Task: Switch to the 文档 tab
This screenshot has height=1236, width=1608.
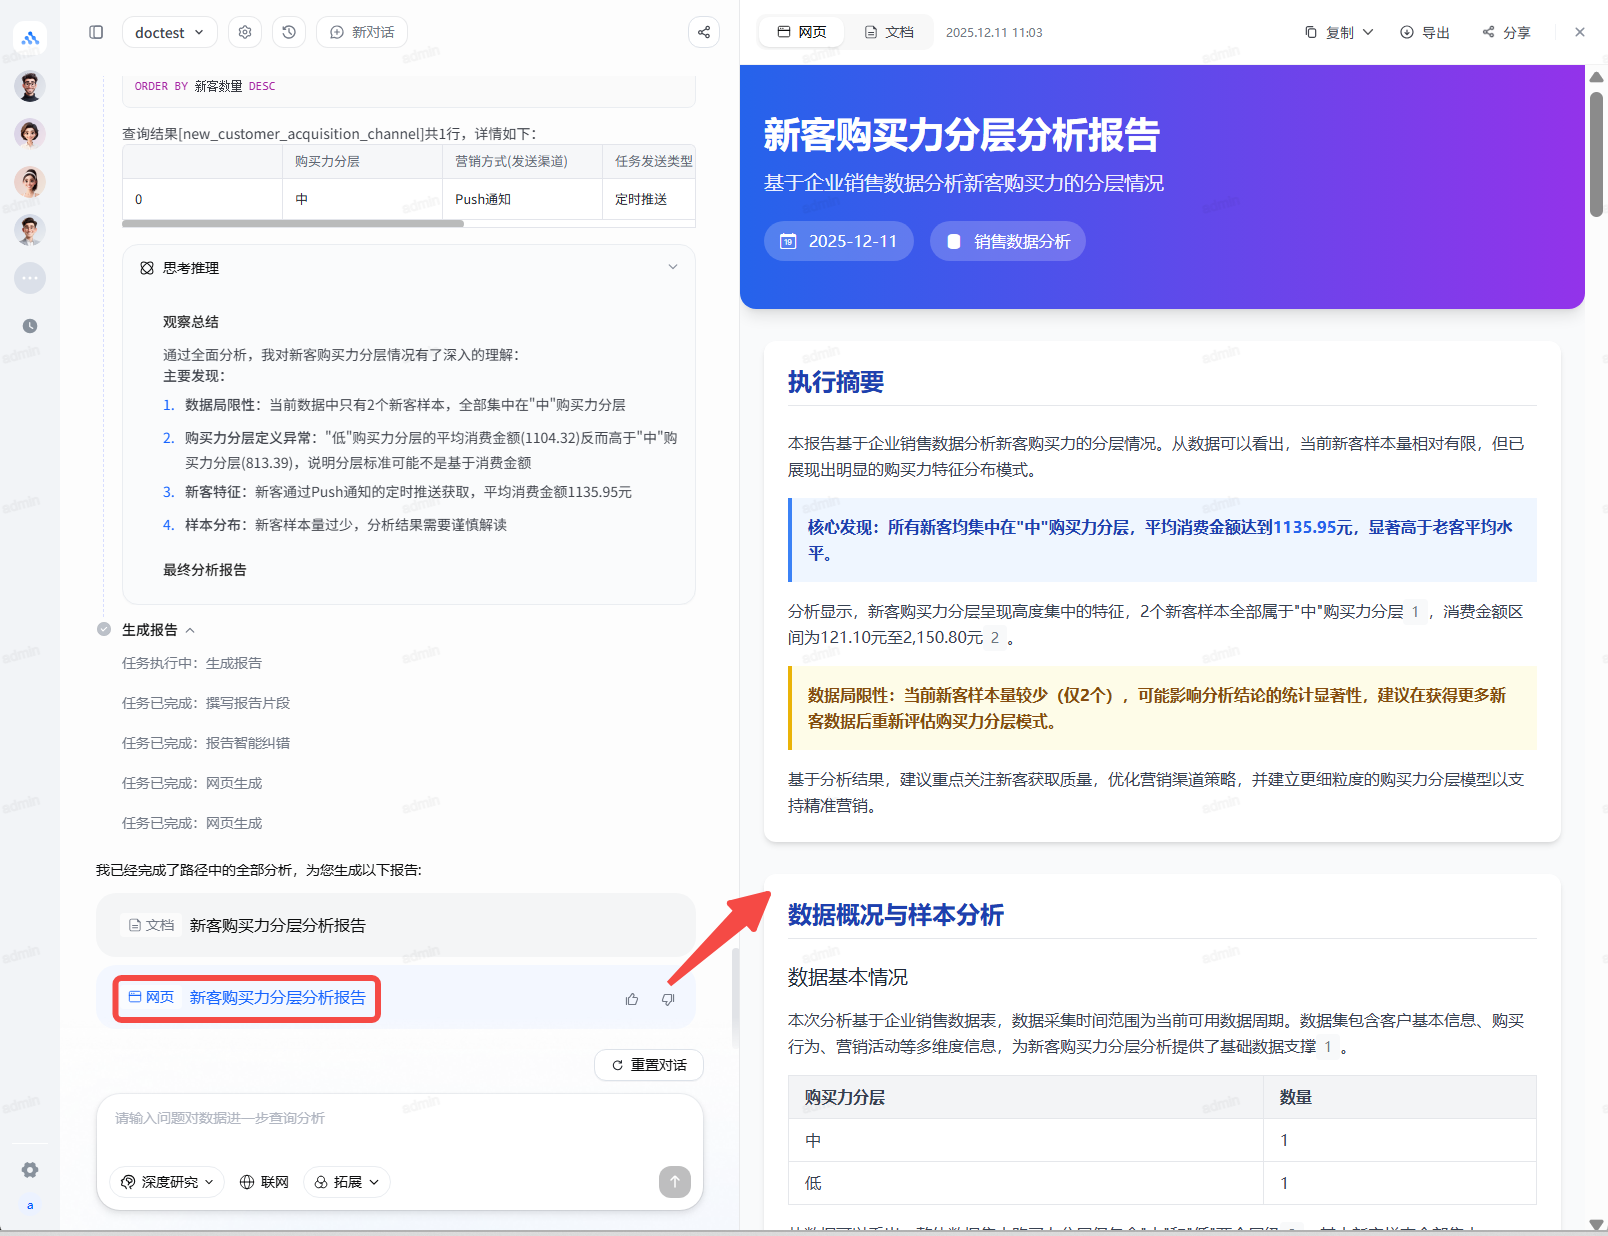Action: pos(889,32)
